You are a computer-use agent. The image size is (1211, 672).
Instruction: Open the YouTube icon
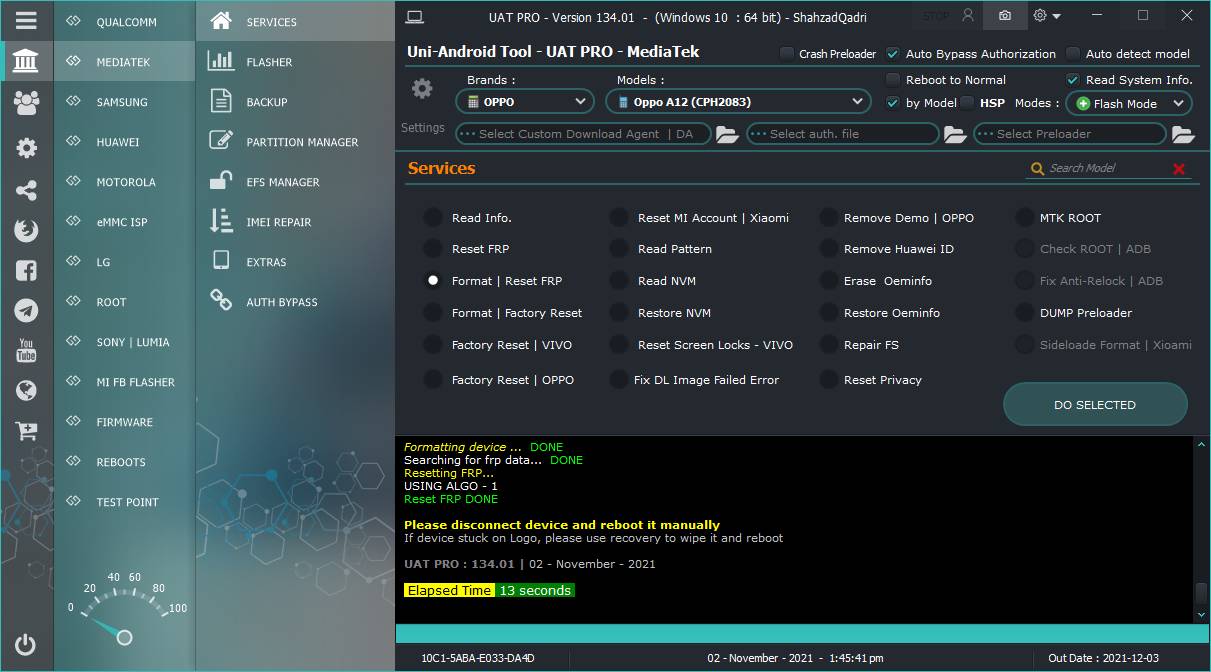point(27,350)
